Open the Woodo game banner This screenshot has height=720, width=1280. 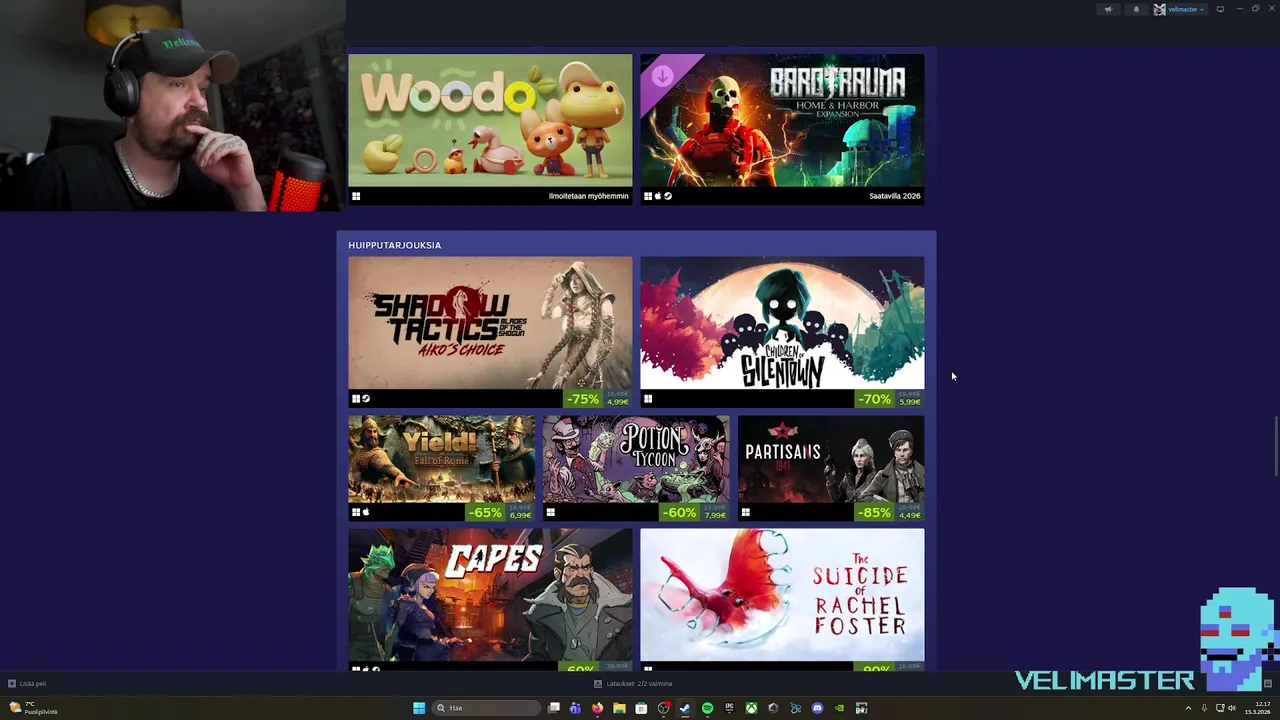point(490,121)
